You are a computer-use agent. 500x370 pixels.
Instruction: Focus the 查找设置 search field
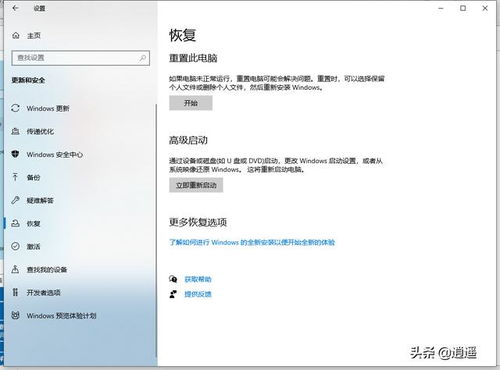(x=81, y=58)
